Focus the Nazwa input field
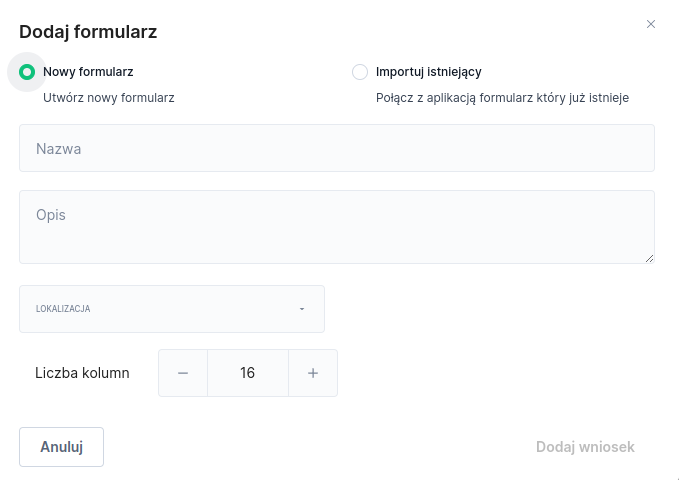679x480 pixels. [336, 148]
